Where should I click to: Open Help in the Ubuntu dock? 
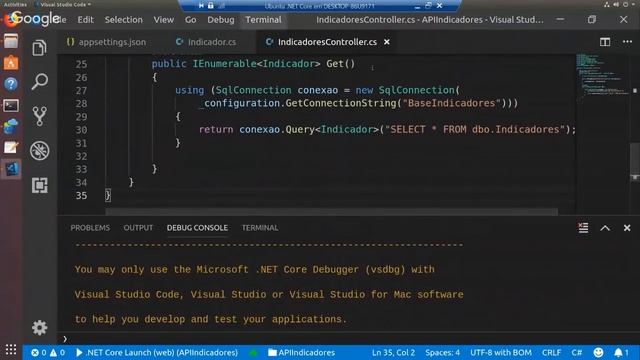coord(11,84)
